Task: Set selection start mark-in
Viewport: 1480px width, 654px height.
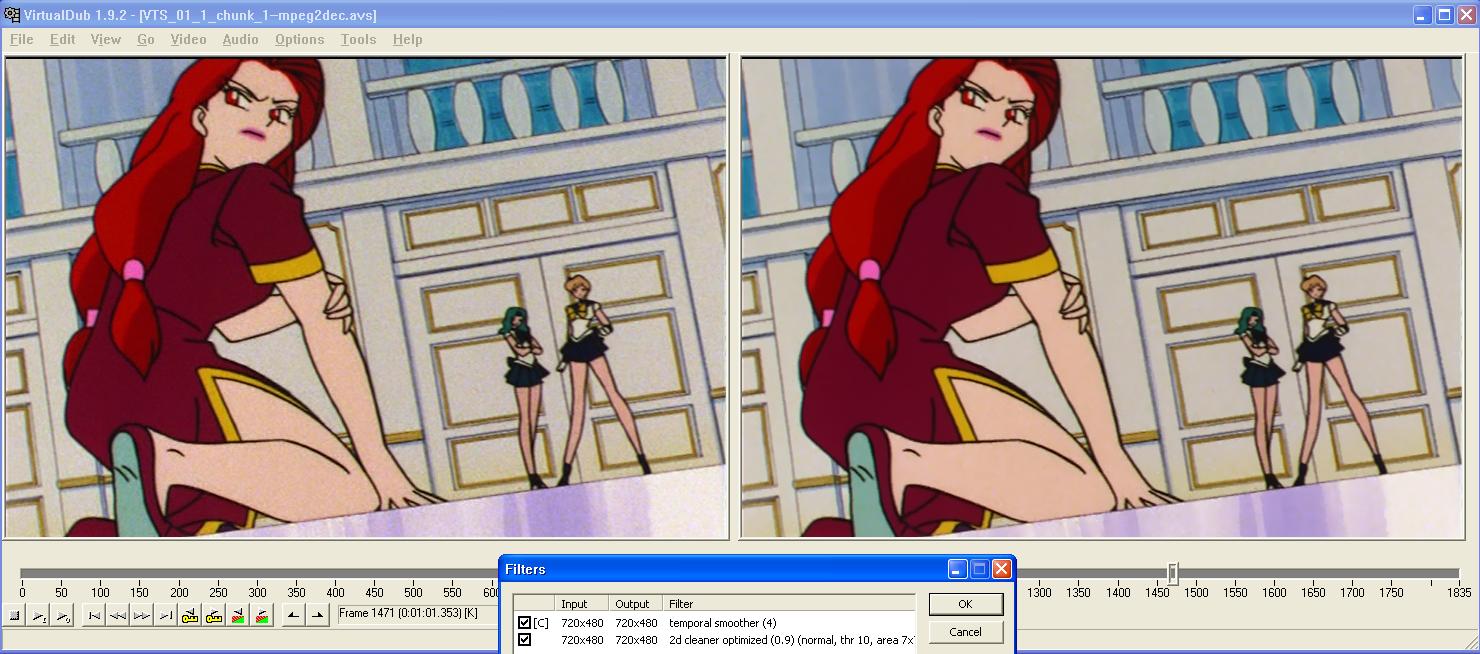Action: tap(294, 616)
